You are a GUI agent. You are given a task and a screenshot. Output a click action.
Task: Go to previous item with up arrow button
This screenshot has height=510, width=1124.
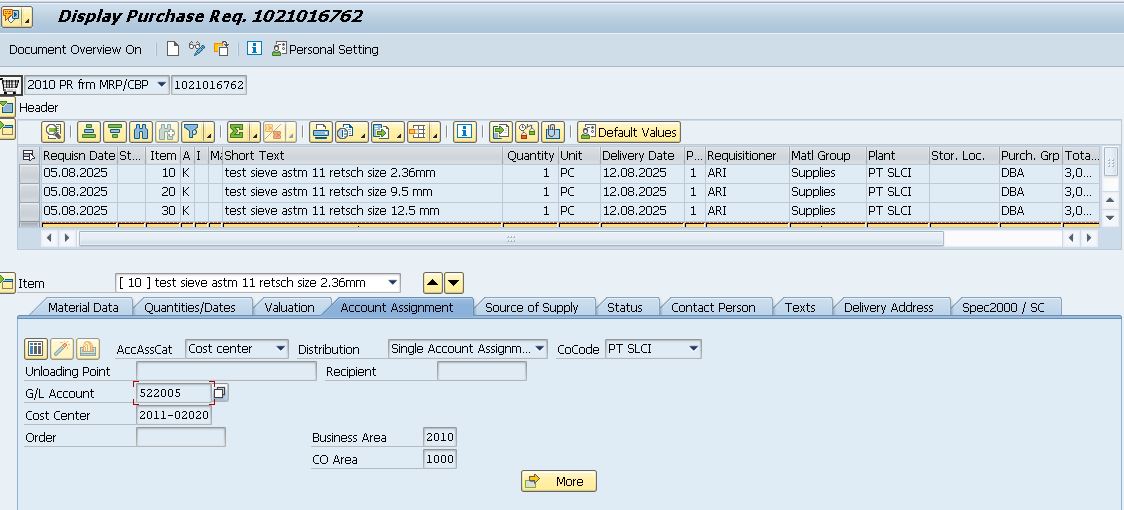(x=433, y=283)
